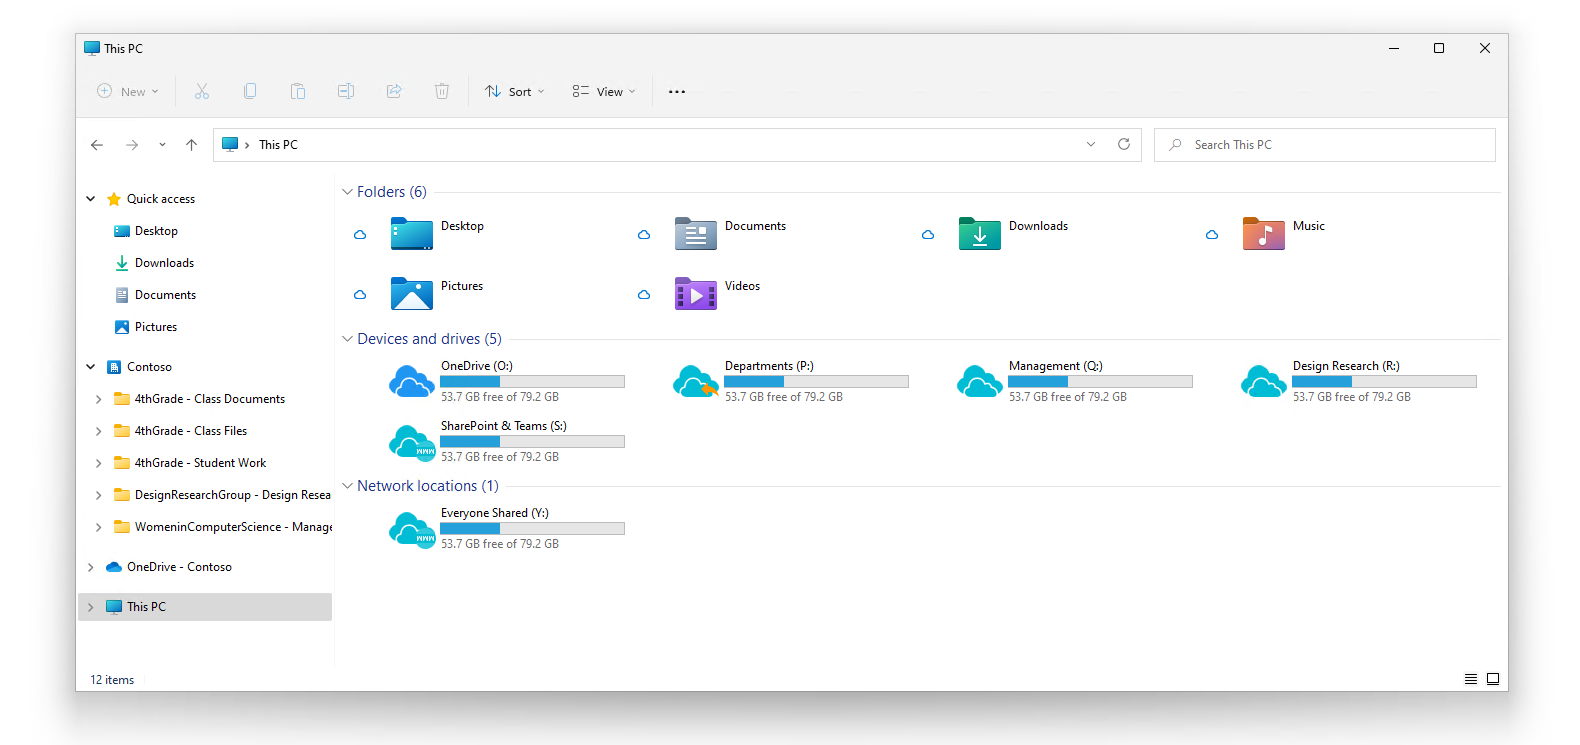
Task: Click cloud sync status beside Music folder
Action: (1212, 235)
